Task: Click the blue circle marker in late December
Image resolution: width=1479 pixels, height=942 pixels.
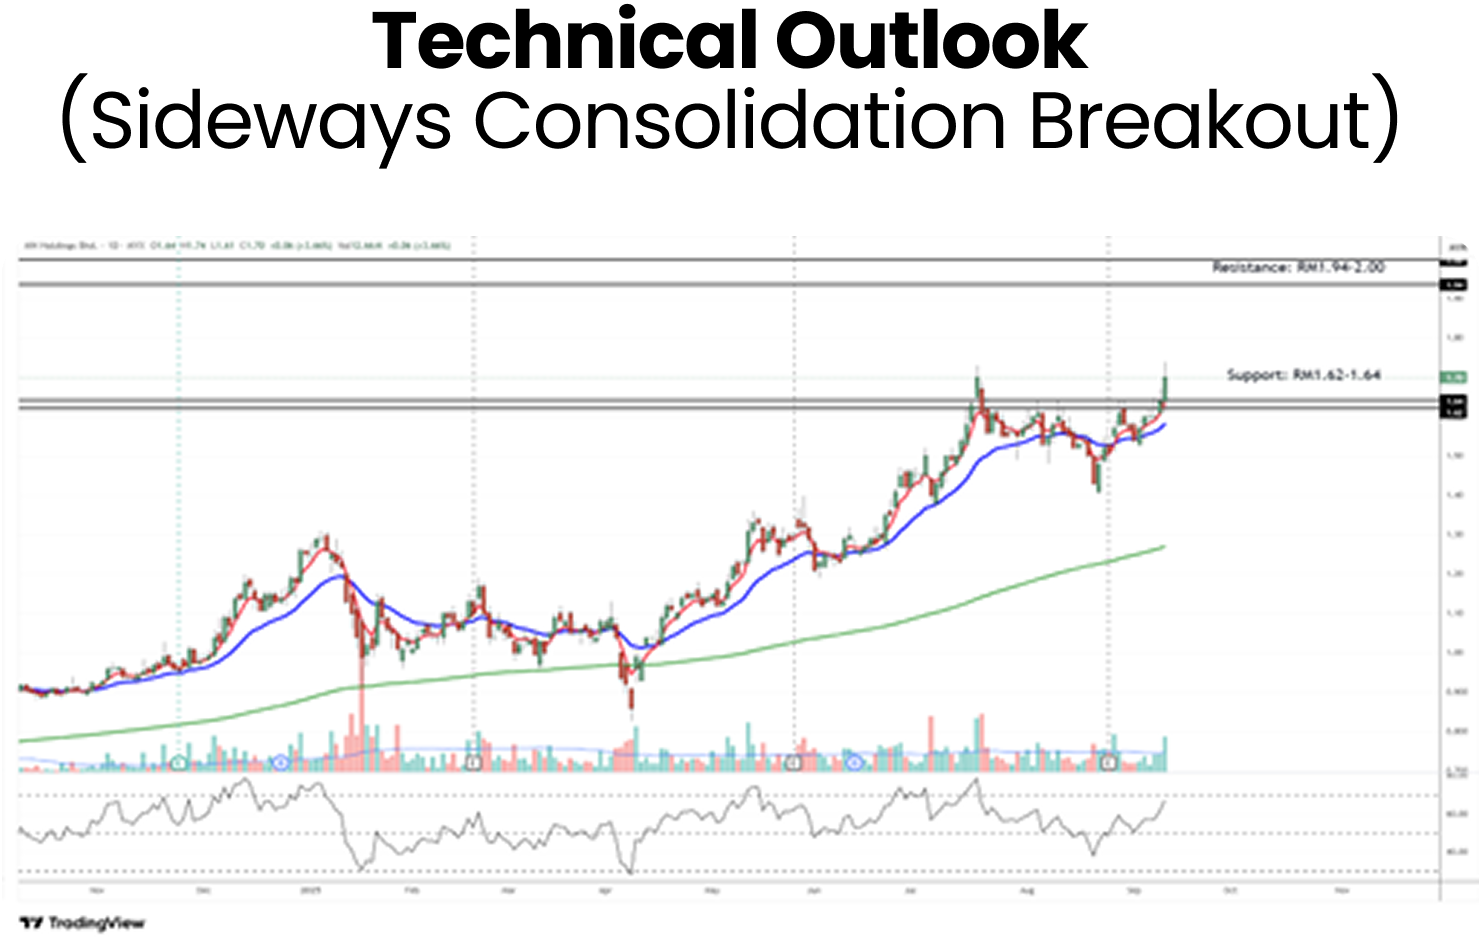Action: (x=280, y=763)
